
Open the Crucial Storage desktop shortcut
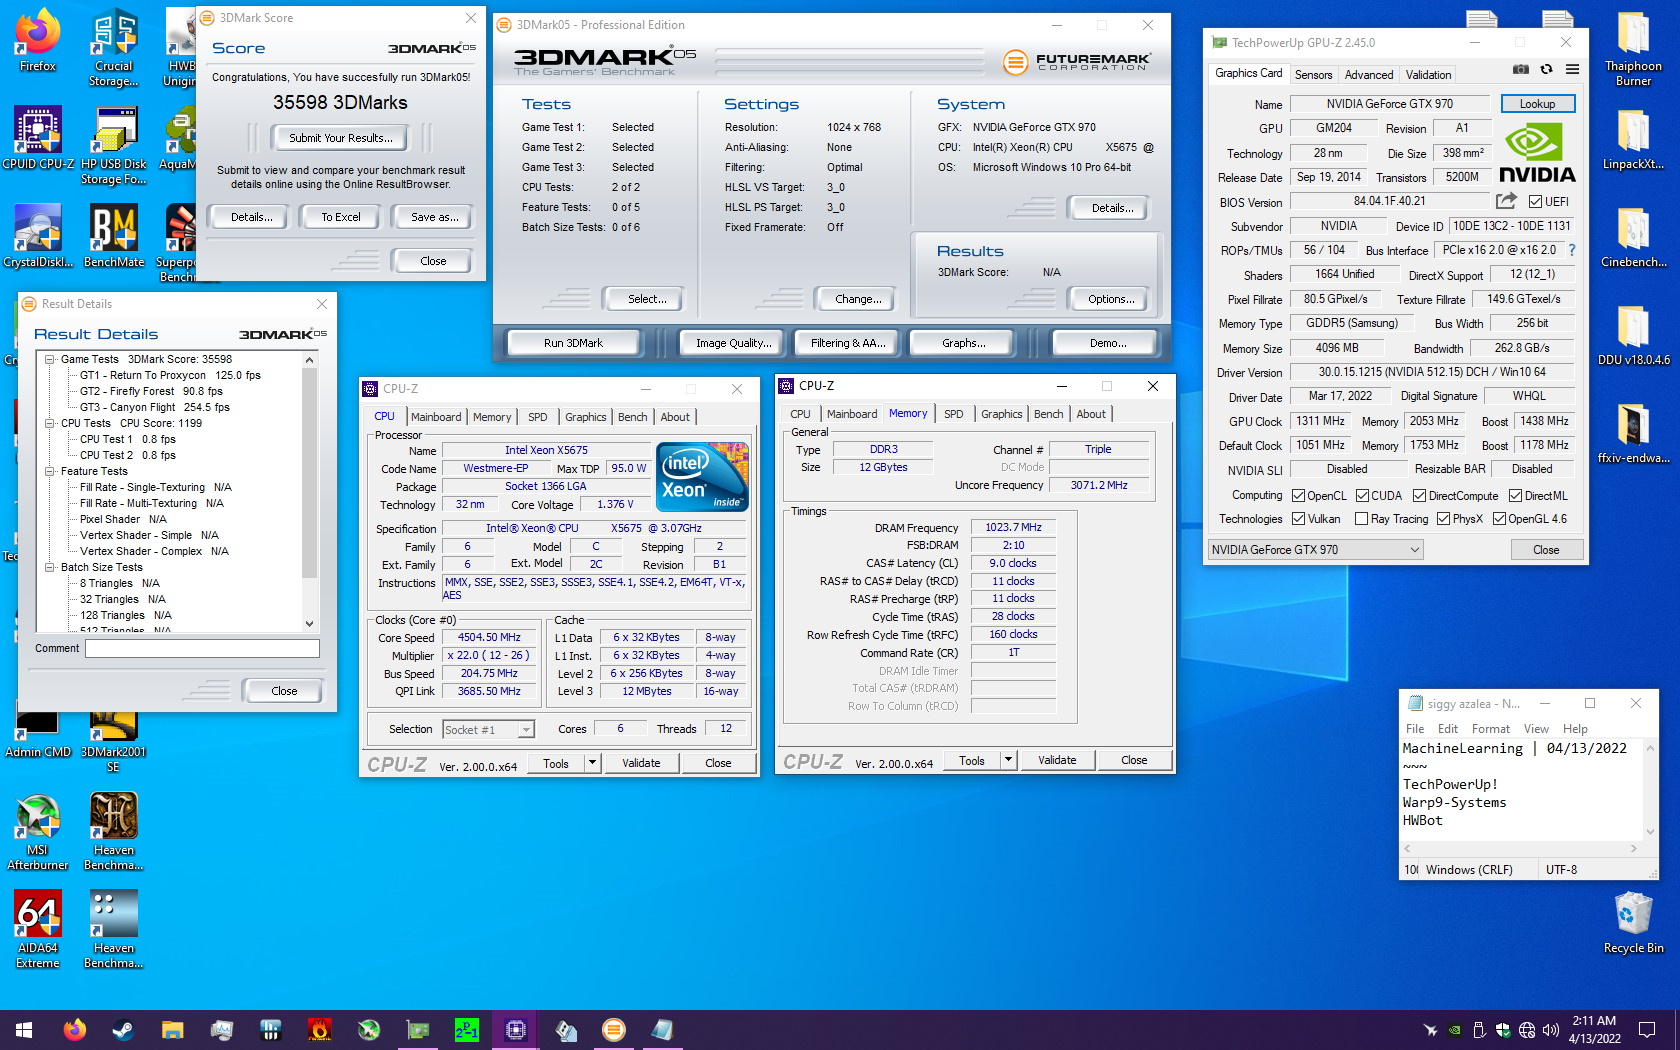click(113, 48)
